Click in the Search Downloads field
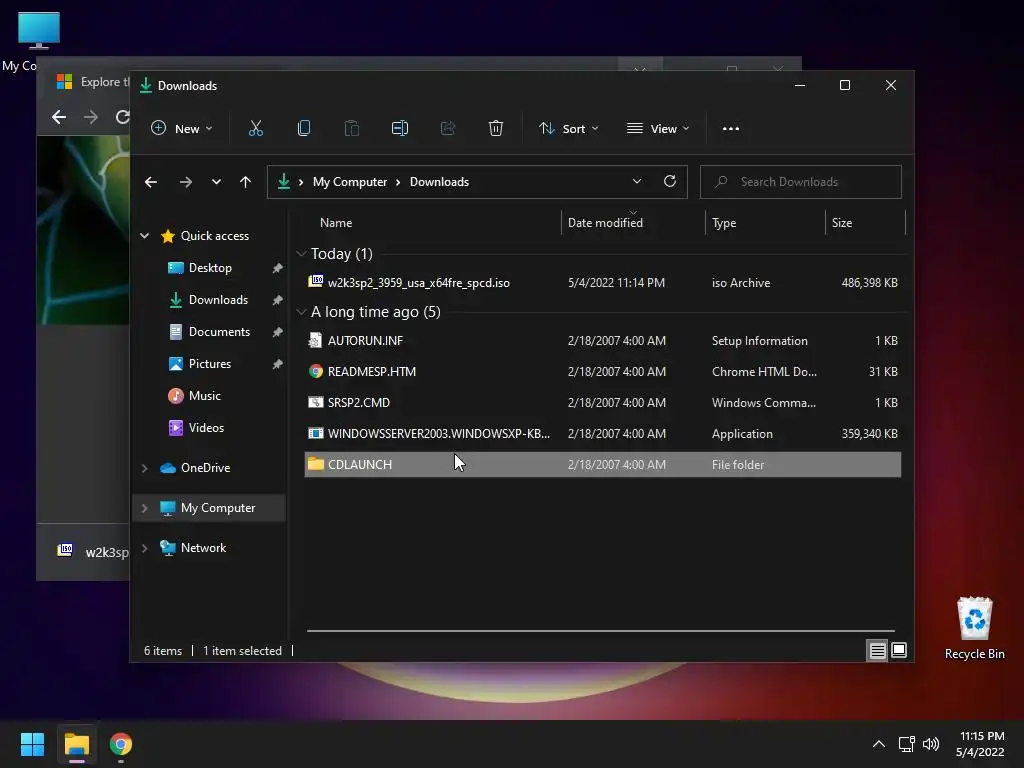 coord(801,182)
